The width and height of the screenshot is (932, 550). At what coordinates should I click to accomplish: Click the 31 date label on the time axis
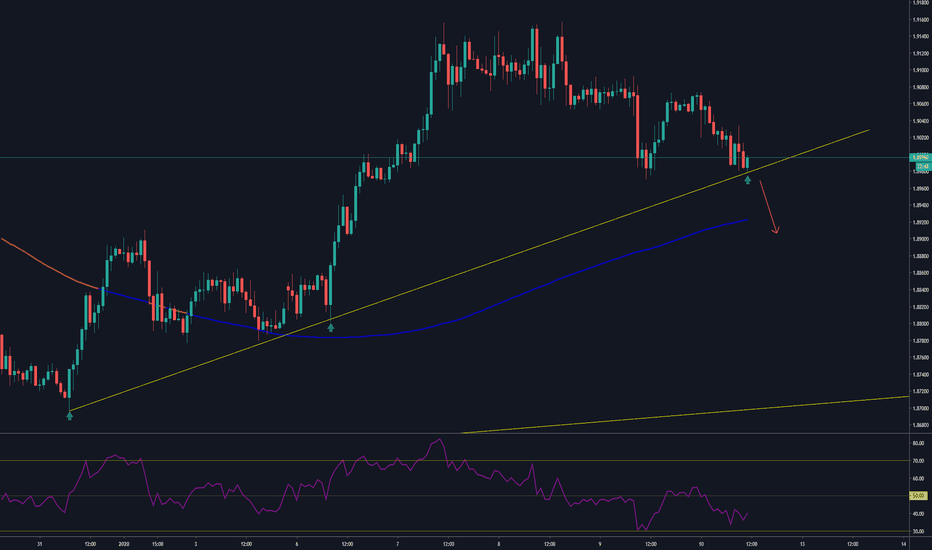point(37,543)
